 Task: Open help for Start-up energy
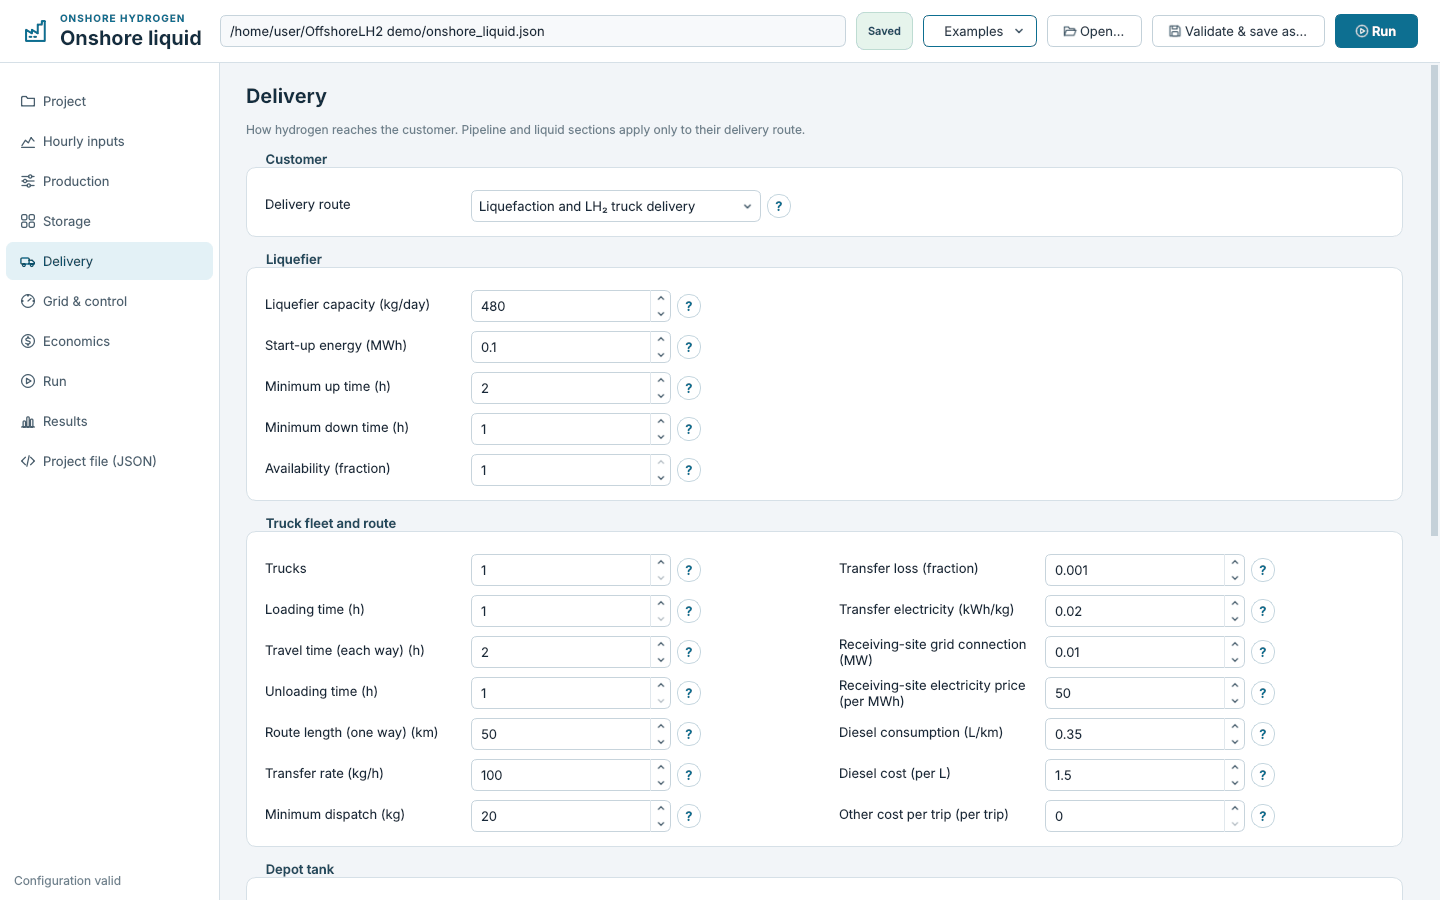tap(689, 347)
